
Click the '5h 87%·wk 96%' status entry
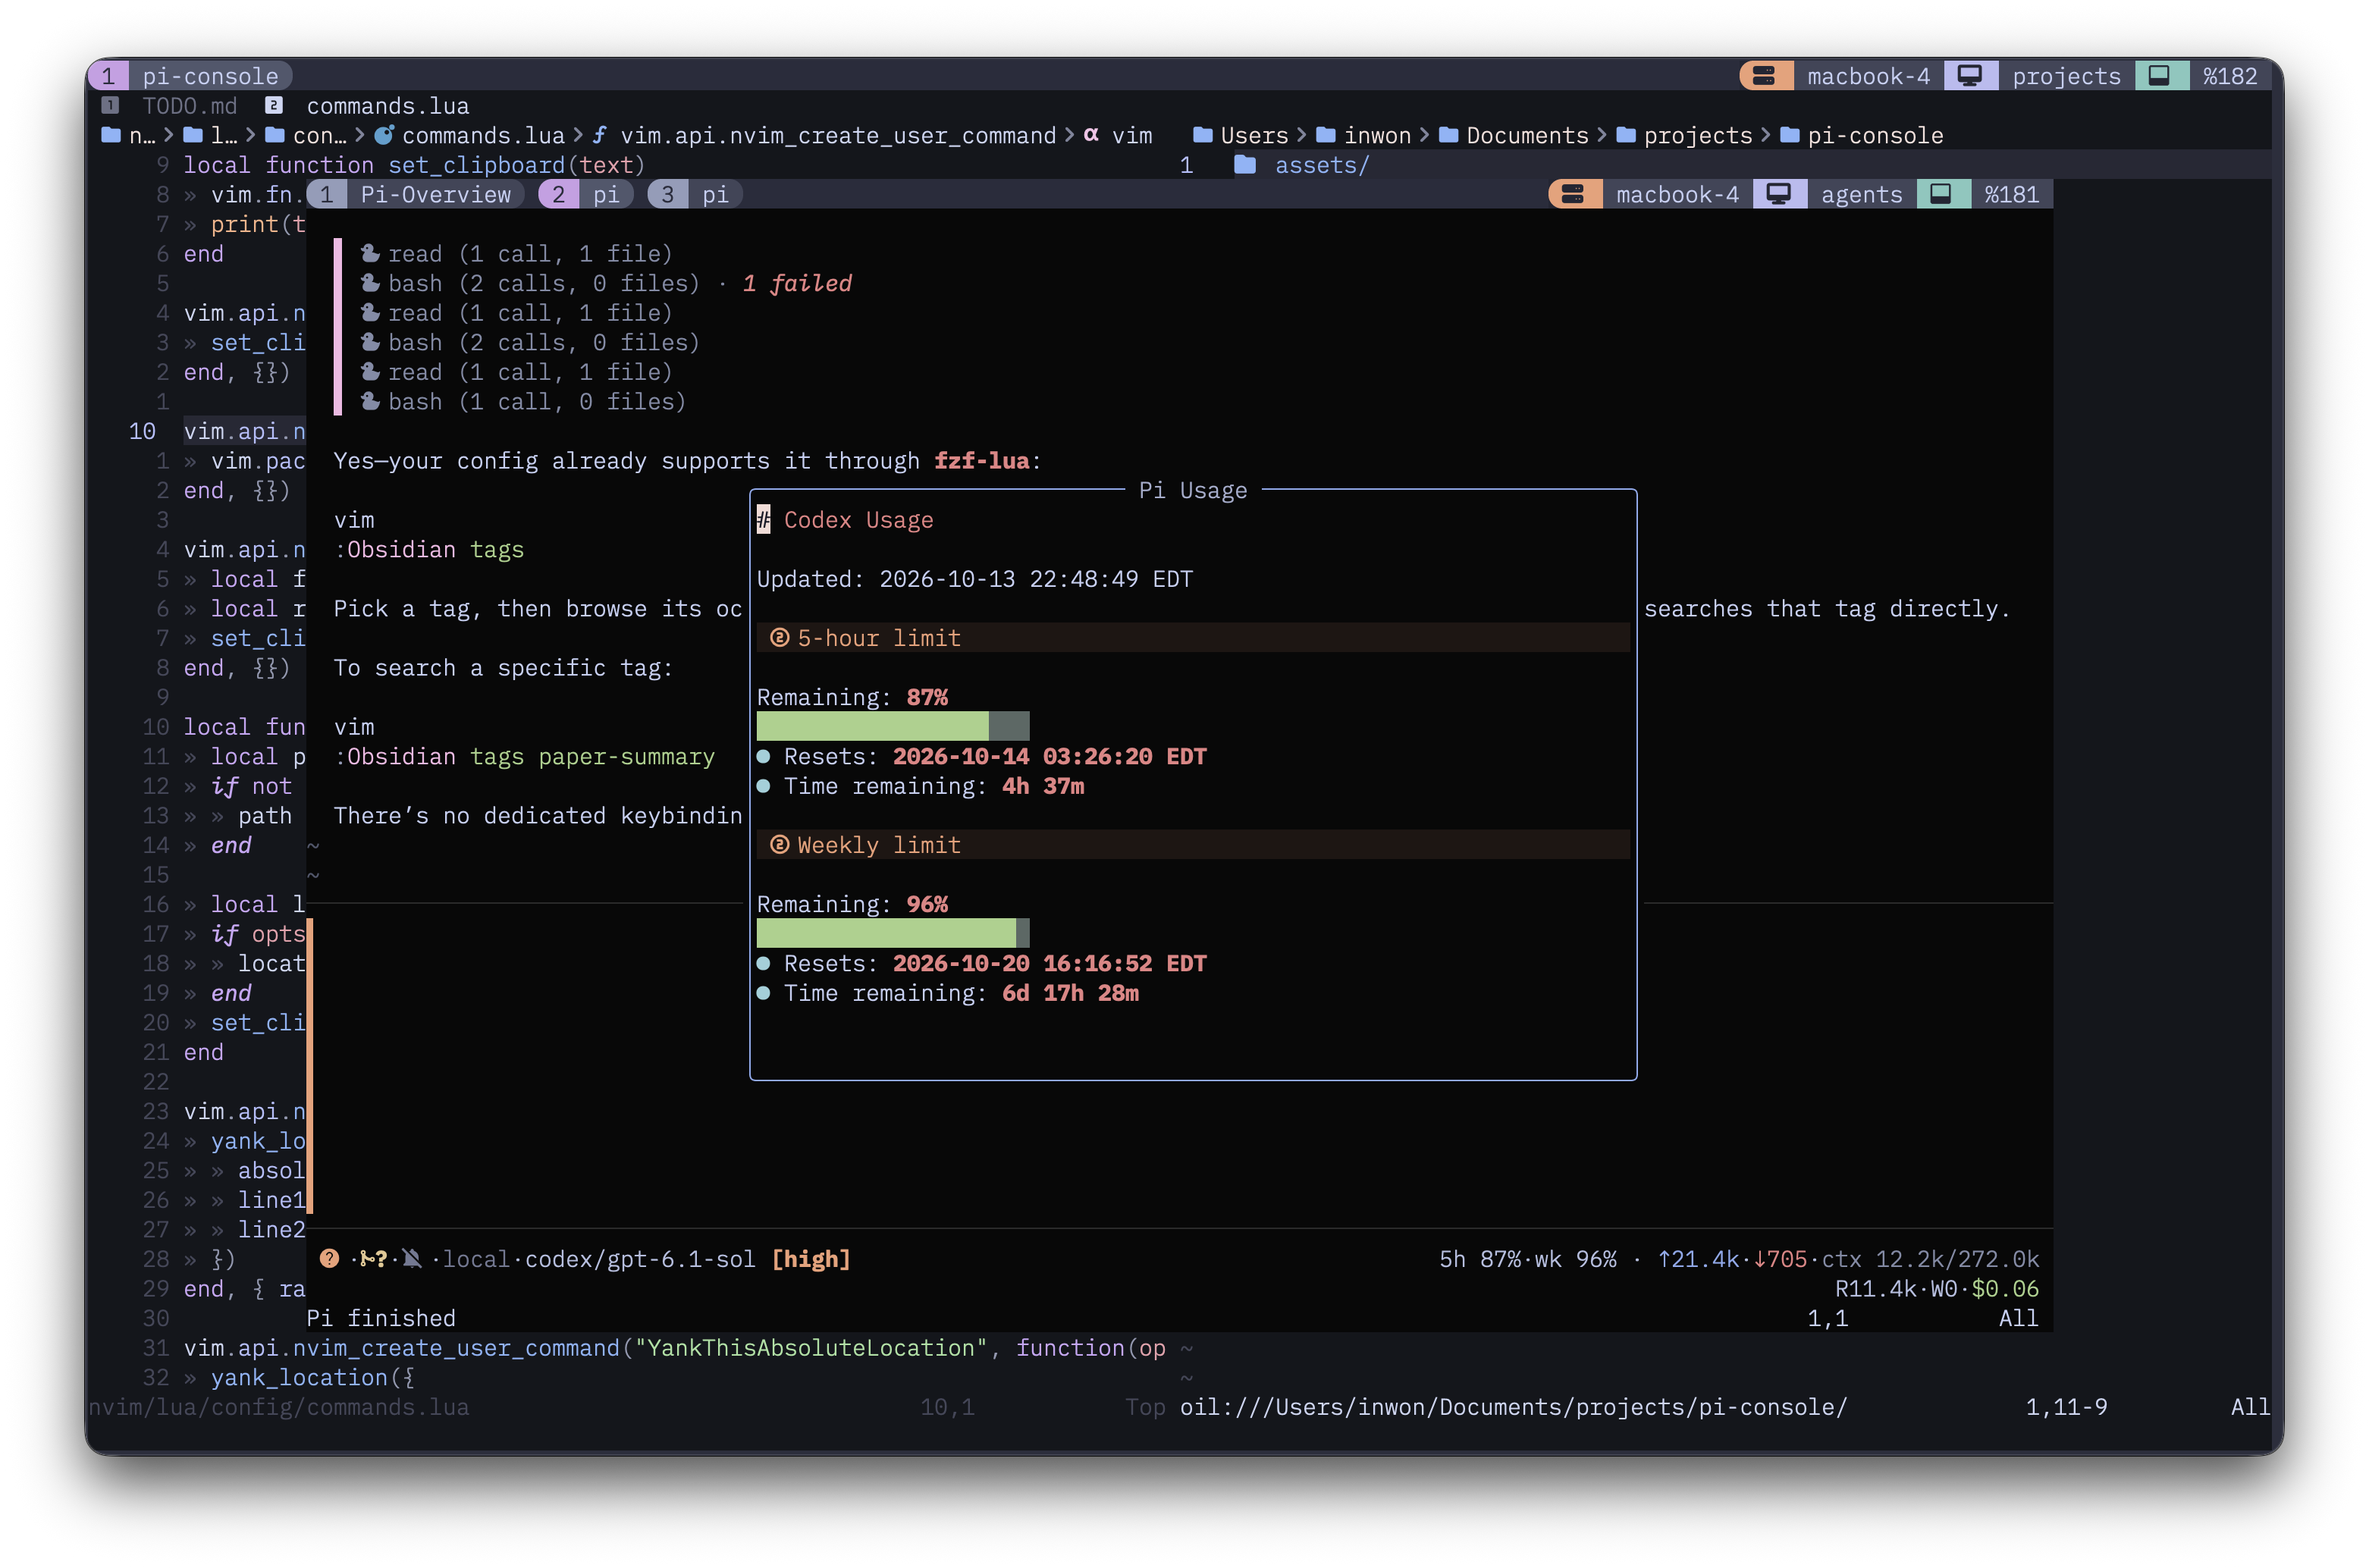(1528, 1259)
